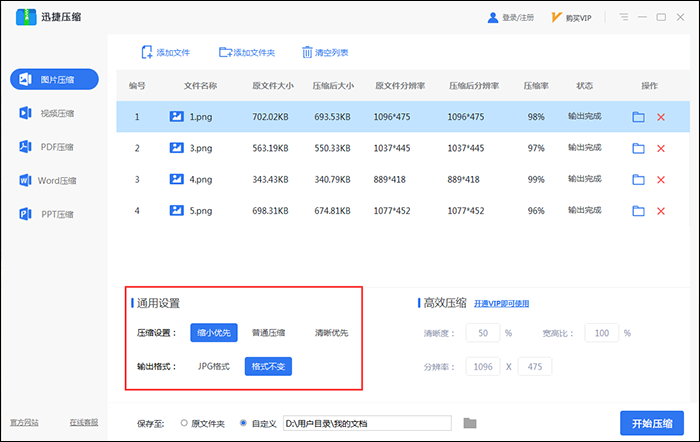Image resolution: width=700 pixels, height=442 pixels.
Task: Click resolution width field 1096
Action: [x=483, y=367]
